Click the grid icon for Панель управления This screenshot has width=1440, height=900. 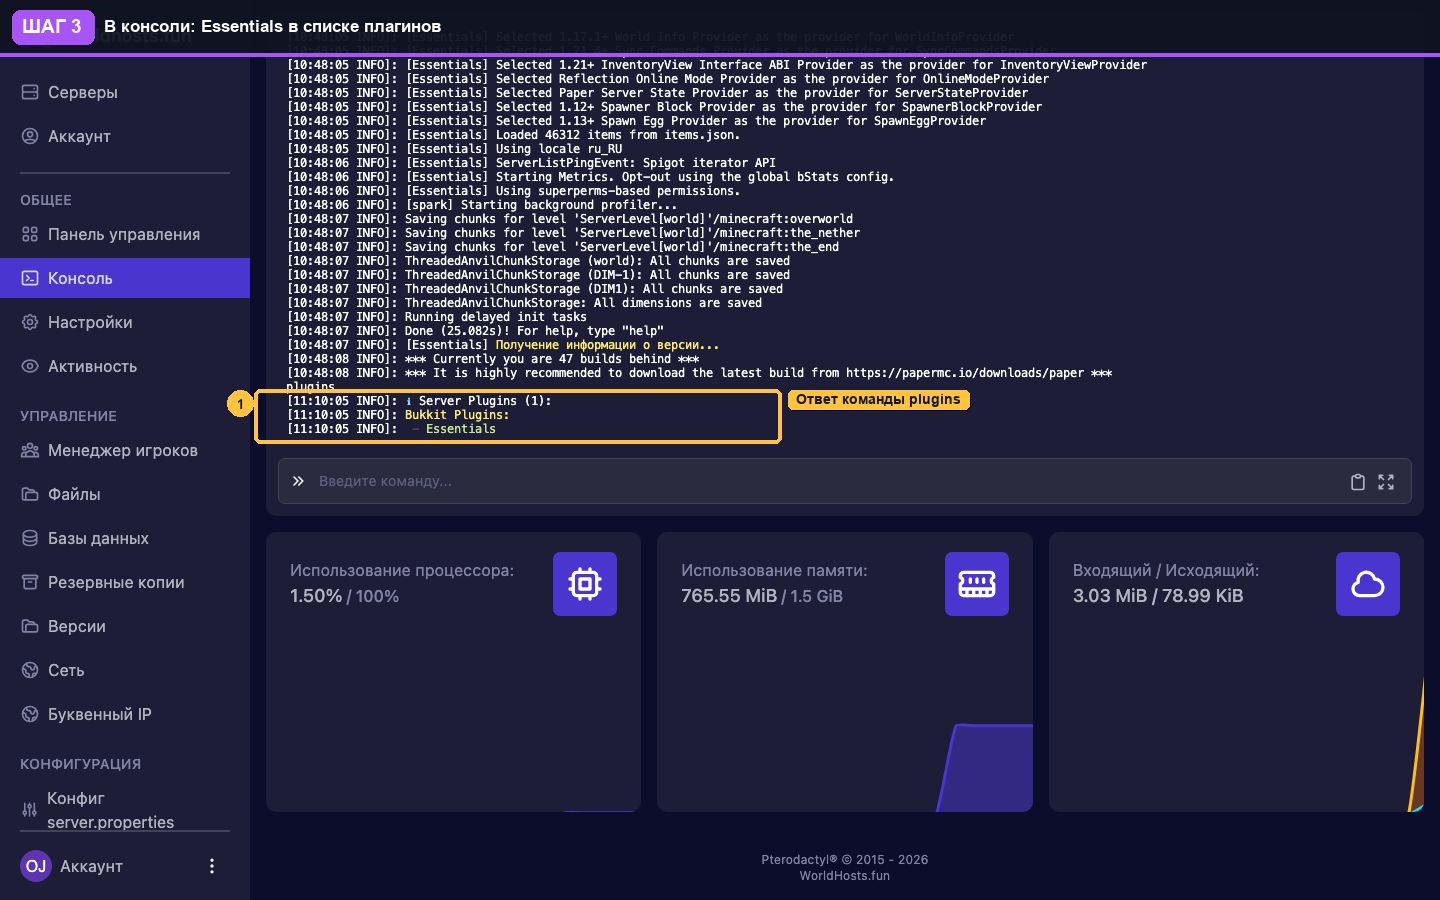click(x=30, y=234)
